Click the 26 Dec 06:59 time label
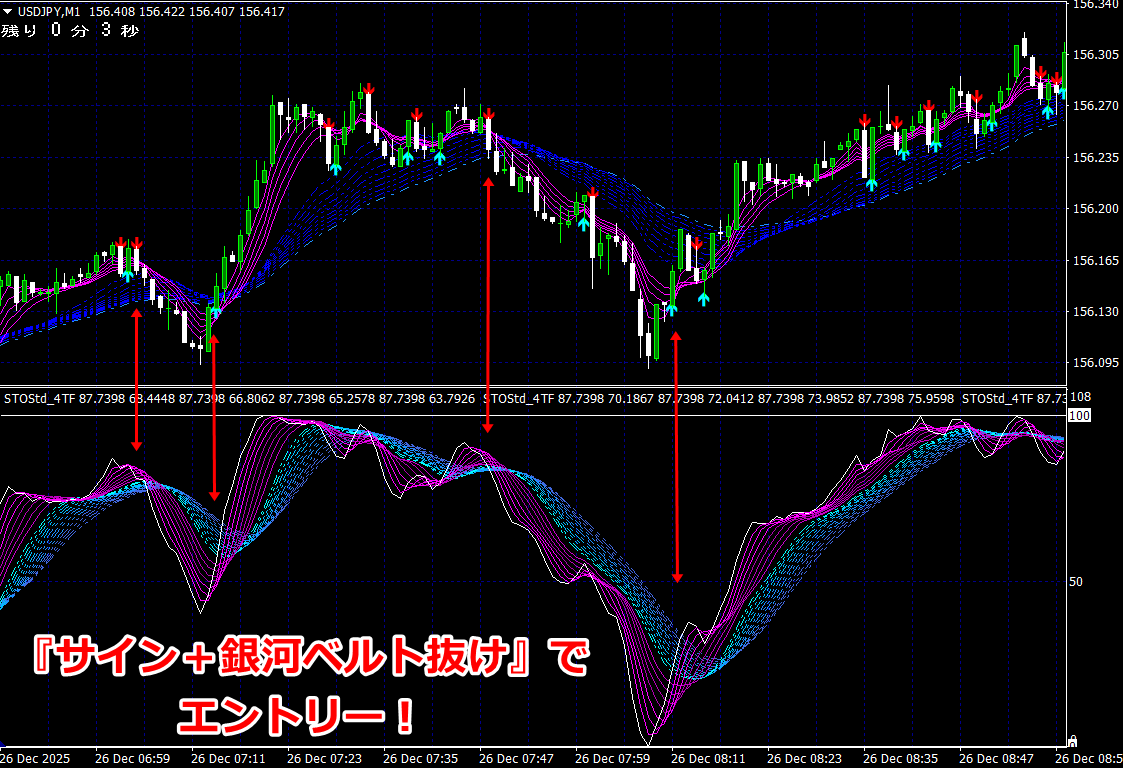This screenshot has width=1123, height=768. [x=132, y=758]
